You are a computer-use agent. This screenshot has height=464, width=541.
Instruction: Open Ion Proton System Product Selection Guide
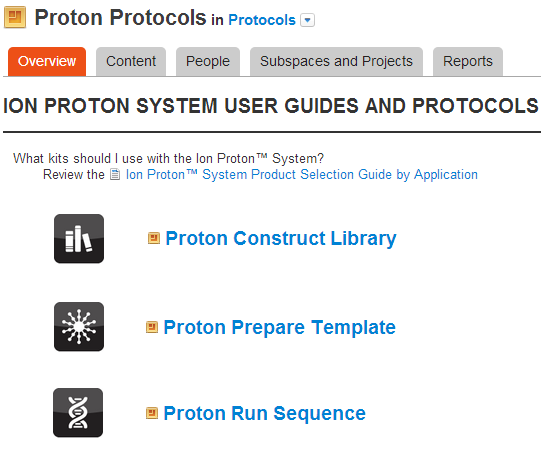pos(302,175)
